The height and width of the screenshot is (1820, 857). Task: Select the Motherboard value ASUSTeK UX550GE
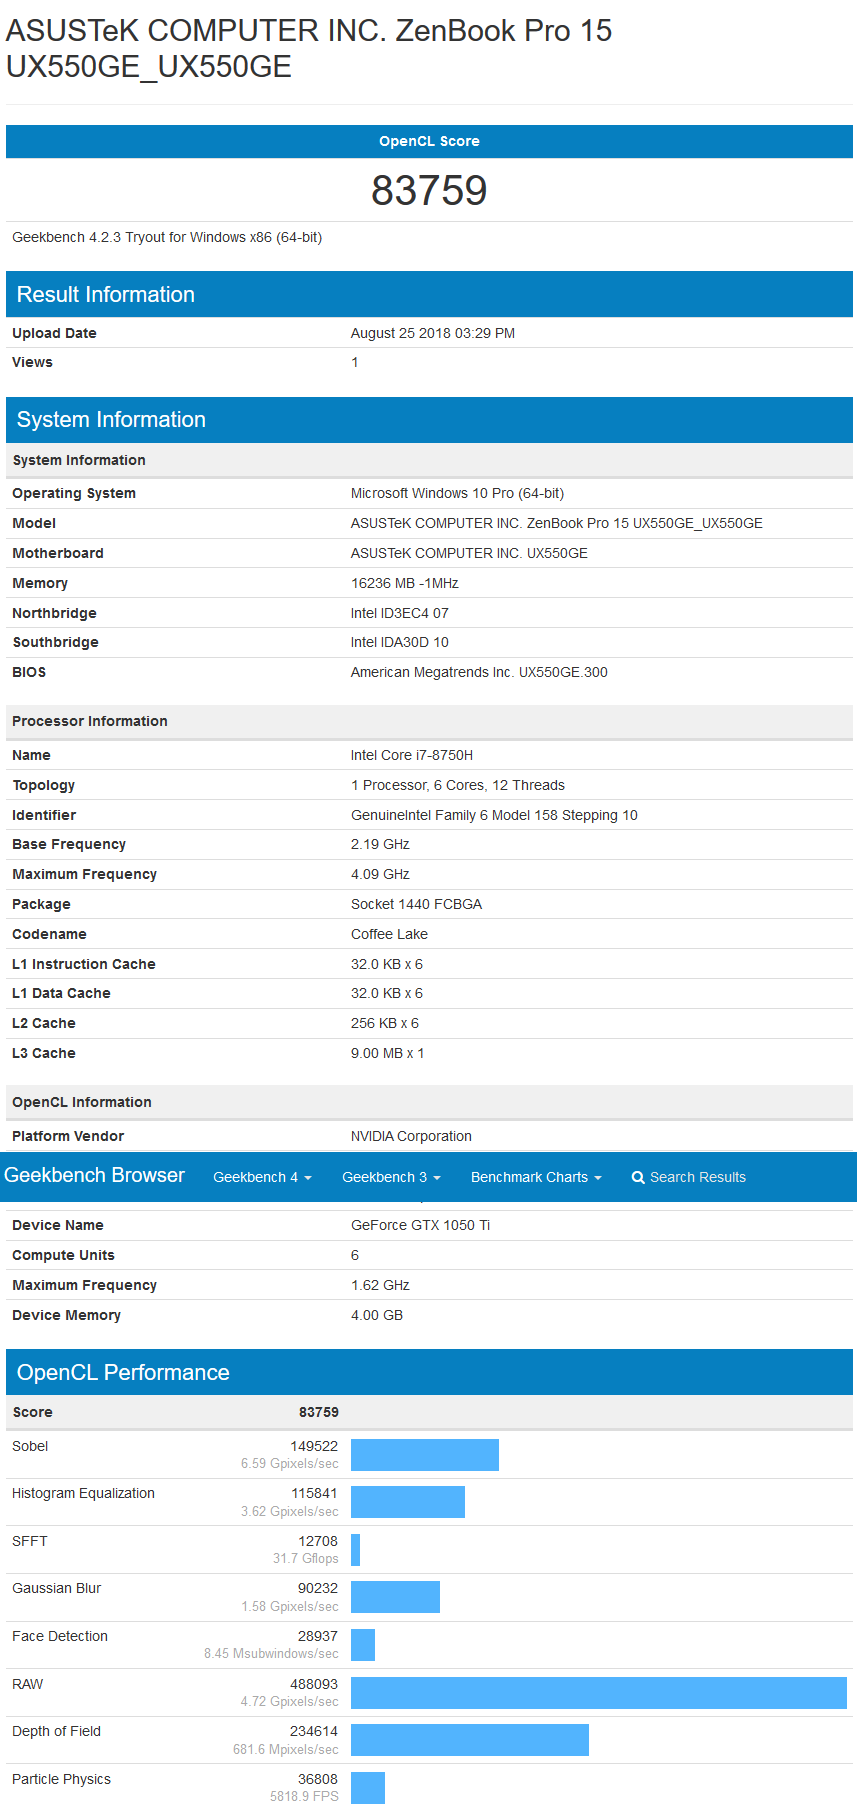point(469,553)
